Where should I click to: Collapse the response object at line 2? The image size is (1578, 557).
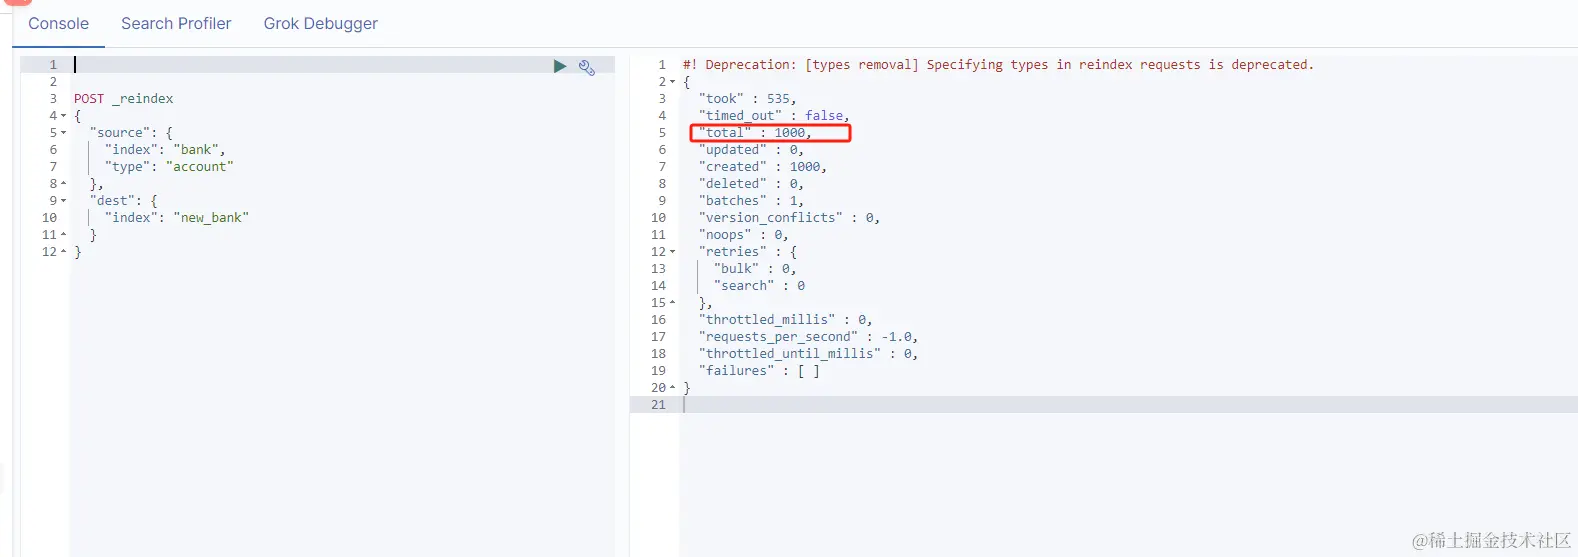pyautogui.click(x=673, y=82)
